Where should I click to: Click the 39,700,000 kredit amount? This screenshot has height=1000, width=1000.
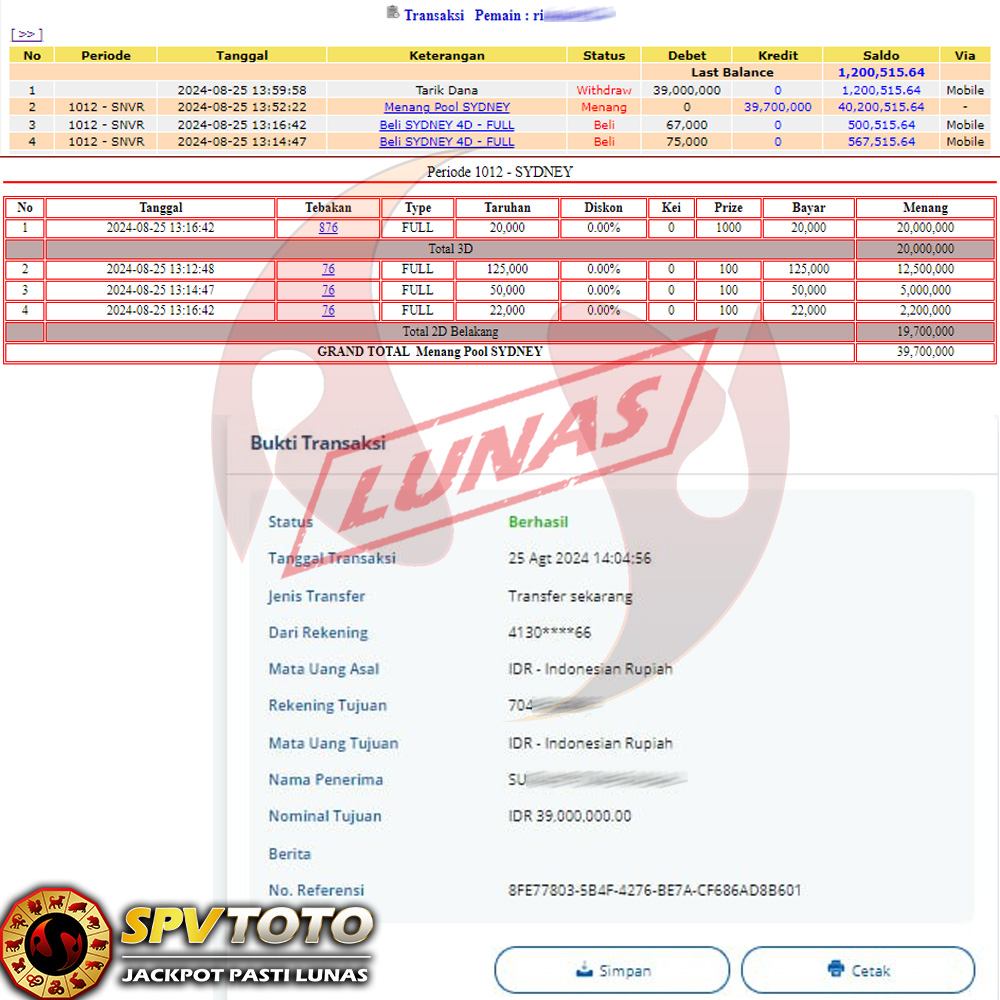(x=778, y=107)
